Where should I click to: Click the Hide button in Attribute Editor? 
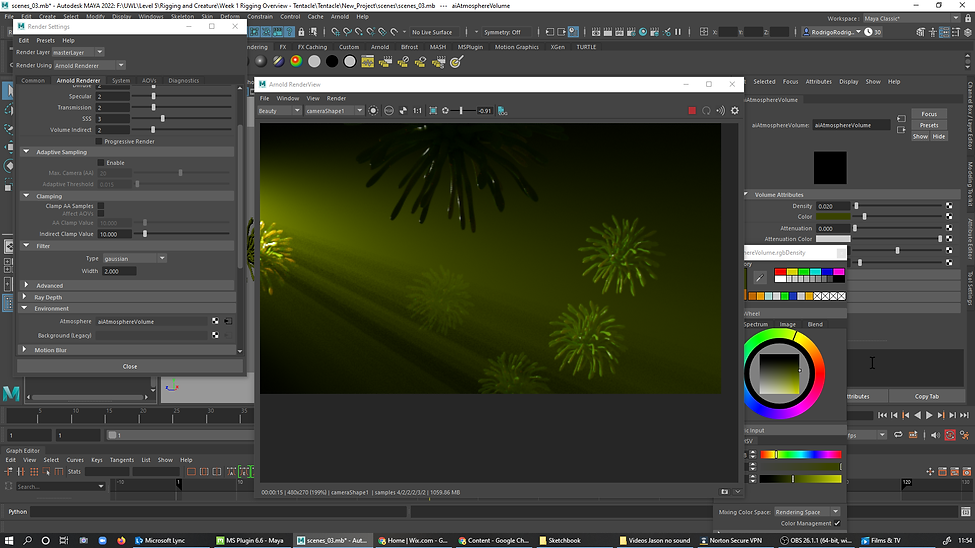pos(938,136)
